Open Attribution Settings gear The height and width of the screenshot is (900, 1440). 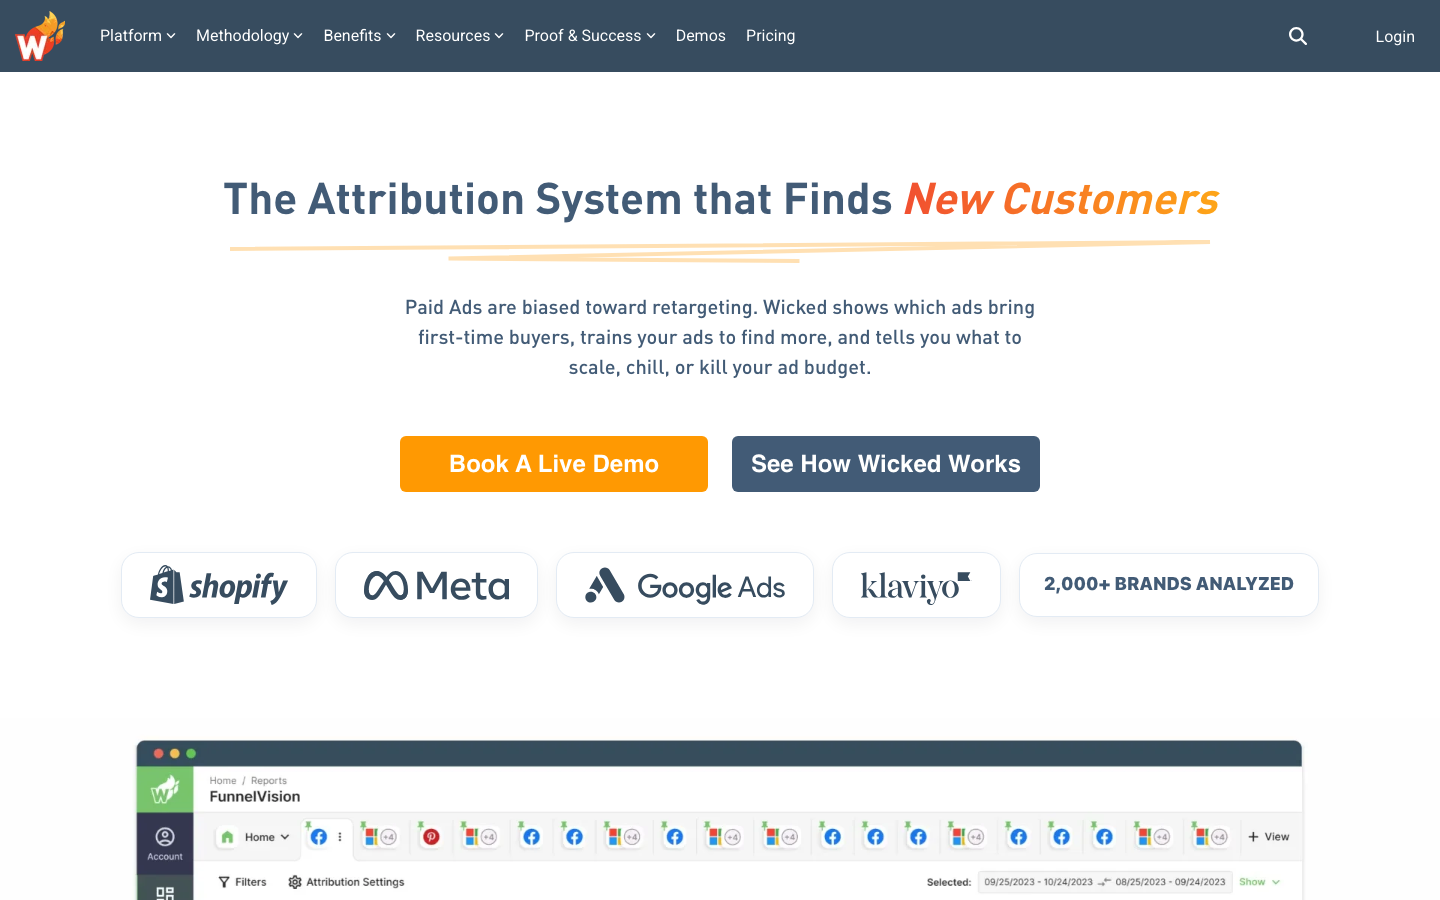click(x=346, y=882)
